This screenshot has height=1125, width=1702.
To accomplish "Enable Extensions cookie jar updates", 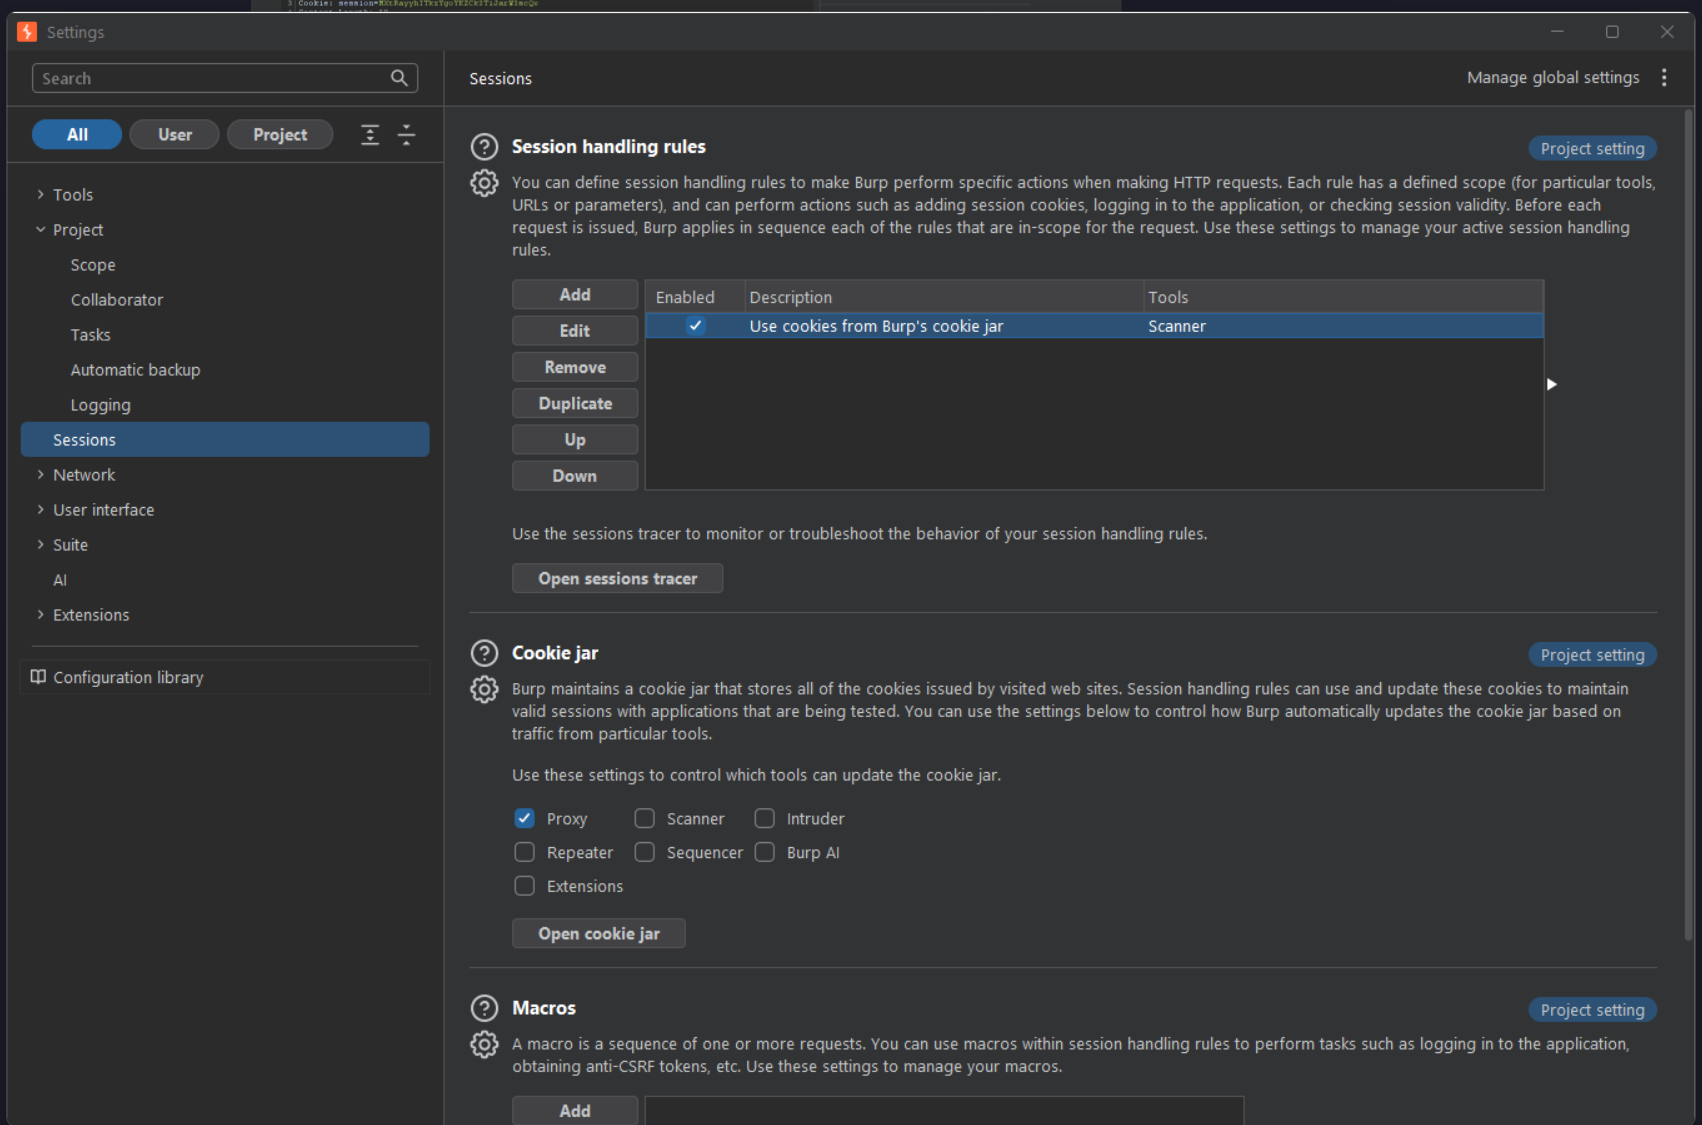I will [524, 886].
